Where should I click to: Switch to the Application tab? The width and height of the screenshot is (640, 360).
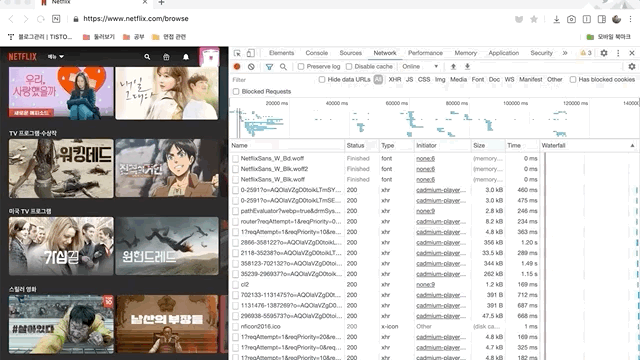(x=504, y=53)
